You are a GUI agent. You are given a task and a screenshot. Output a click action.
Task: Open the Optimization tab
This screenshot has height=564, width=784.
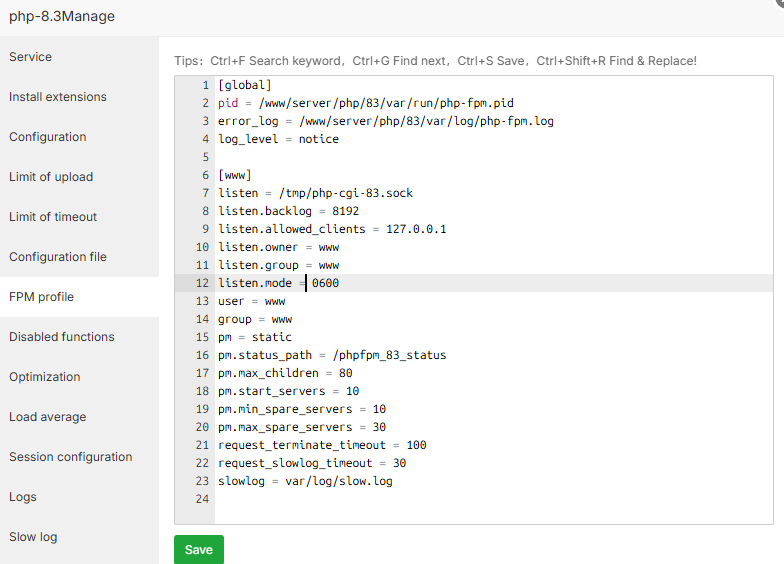click(x=45, y=377)
